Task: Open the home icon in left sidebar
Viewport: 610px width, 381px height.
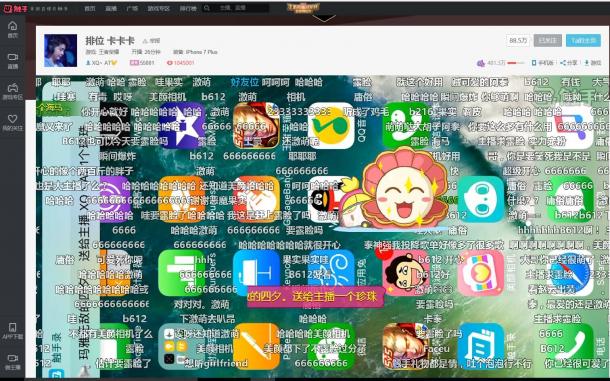Action: click(x=12, y=26)
